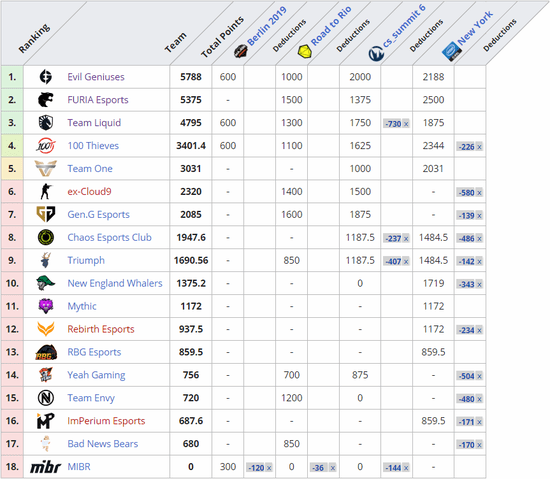The width and height of the screenshot is (550, 479).
Task: Click the Team Liquid logo
Action: tap(46, 123)
